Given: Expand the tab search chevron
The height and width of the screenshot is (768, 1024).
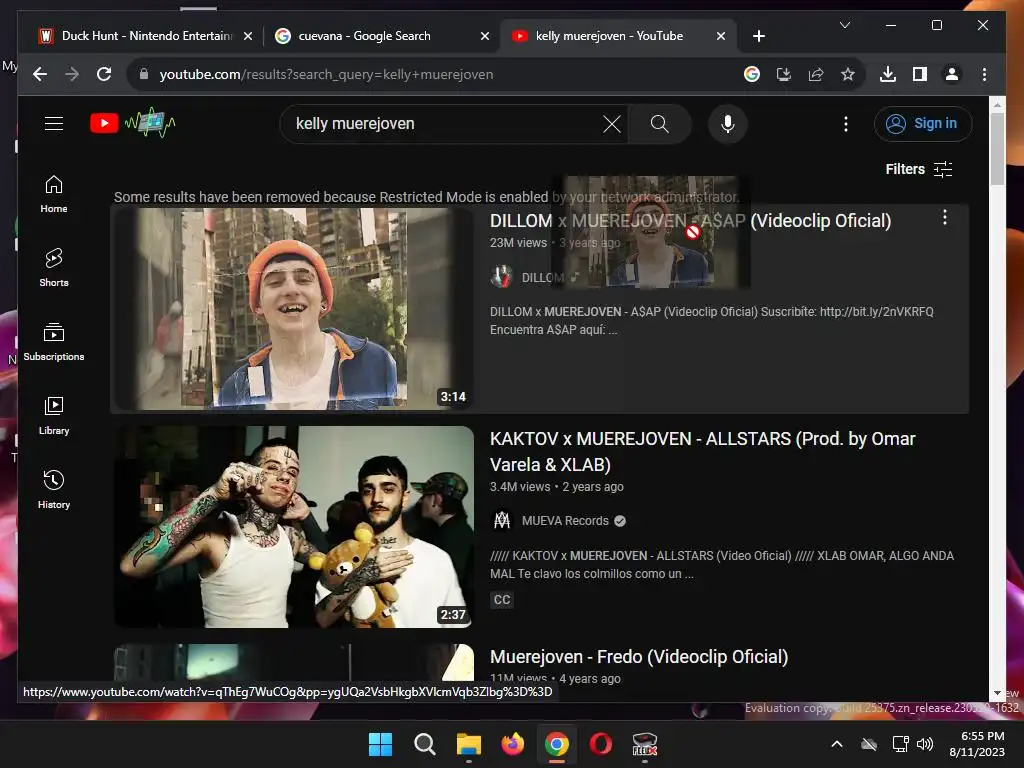Looking at the screenshot, I should 844,25.
